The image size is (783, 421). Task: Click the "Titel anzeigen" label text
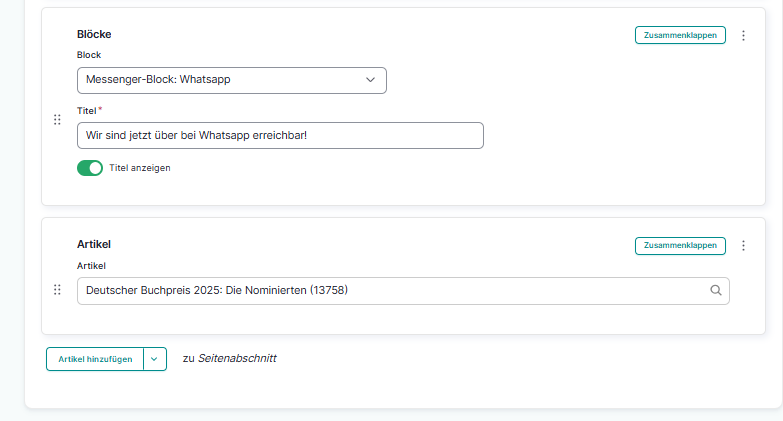[x=140, y=168]
